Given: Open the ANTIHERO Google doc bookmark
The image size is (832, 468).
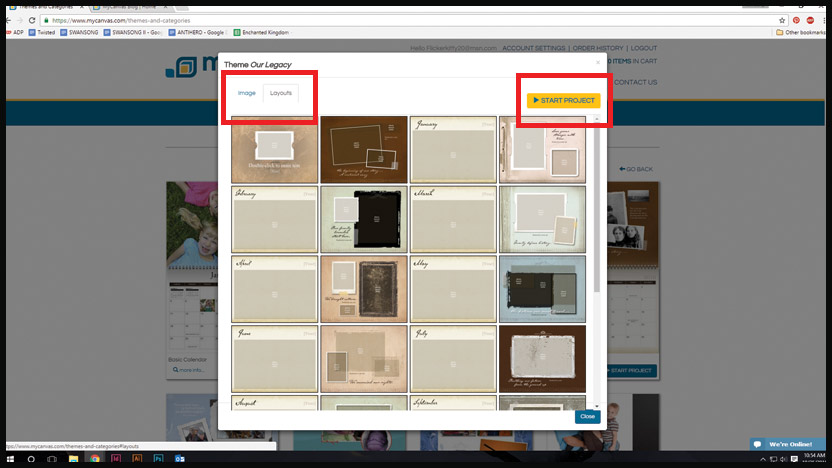Looking at the screenshot, I should click(x=196, y=32).
